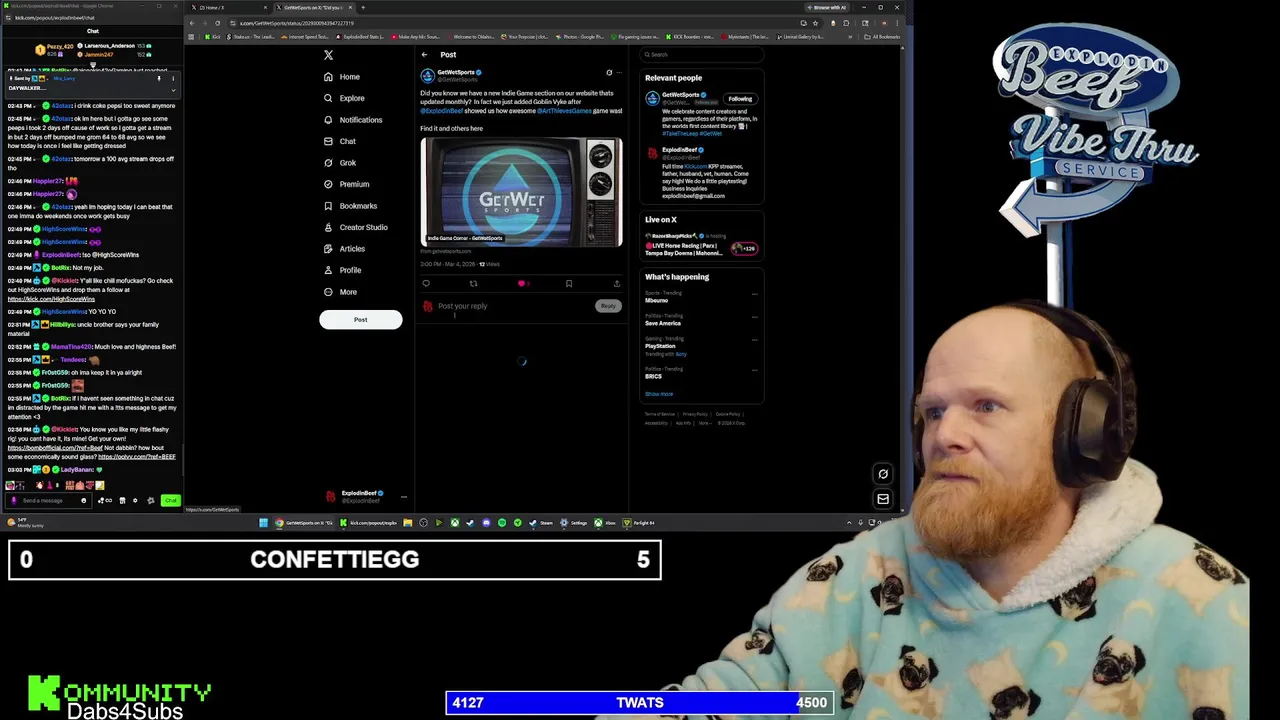Open Explore in X sidebar

[x=343, y=98]
